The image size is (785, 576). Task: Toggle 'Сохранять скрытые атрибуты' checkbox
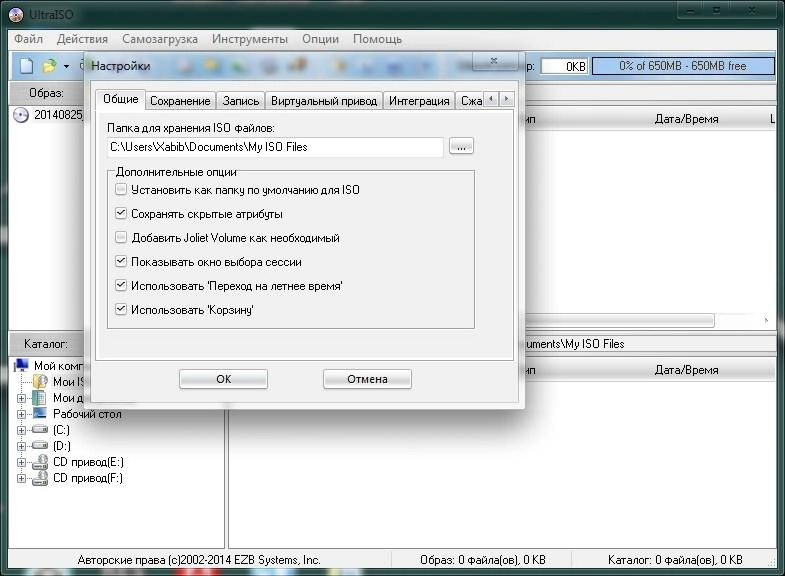click(121, 213)
